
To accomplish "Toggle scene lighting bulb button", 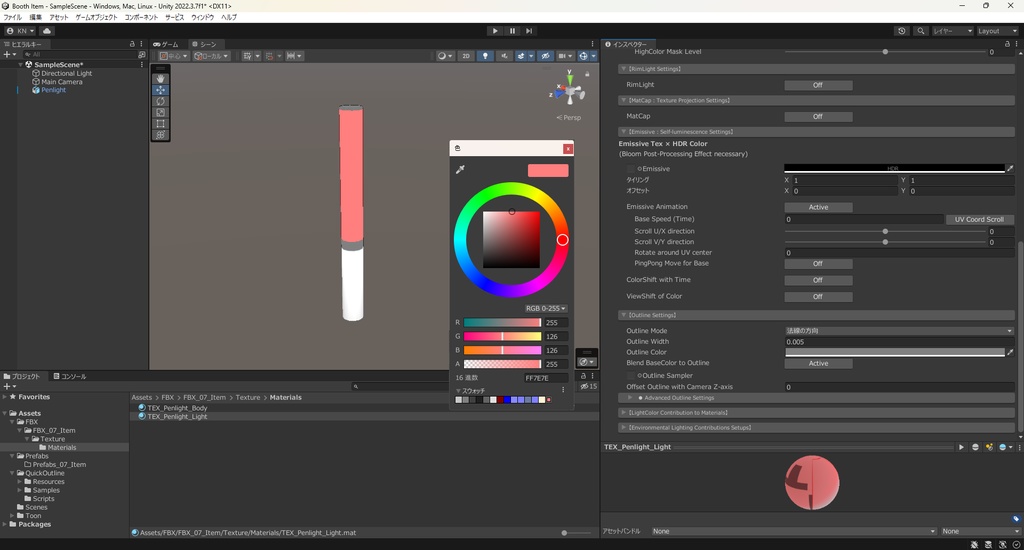I will [485, 56].
